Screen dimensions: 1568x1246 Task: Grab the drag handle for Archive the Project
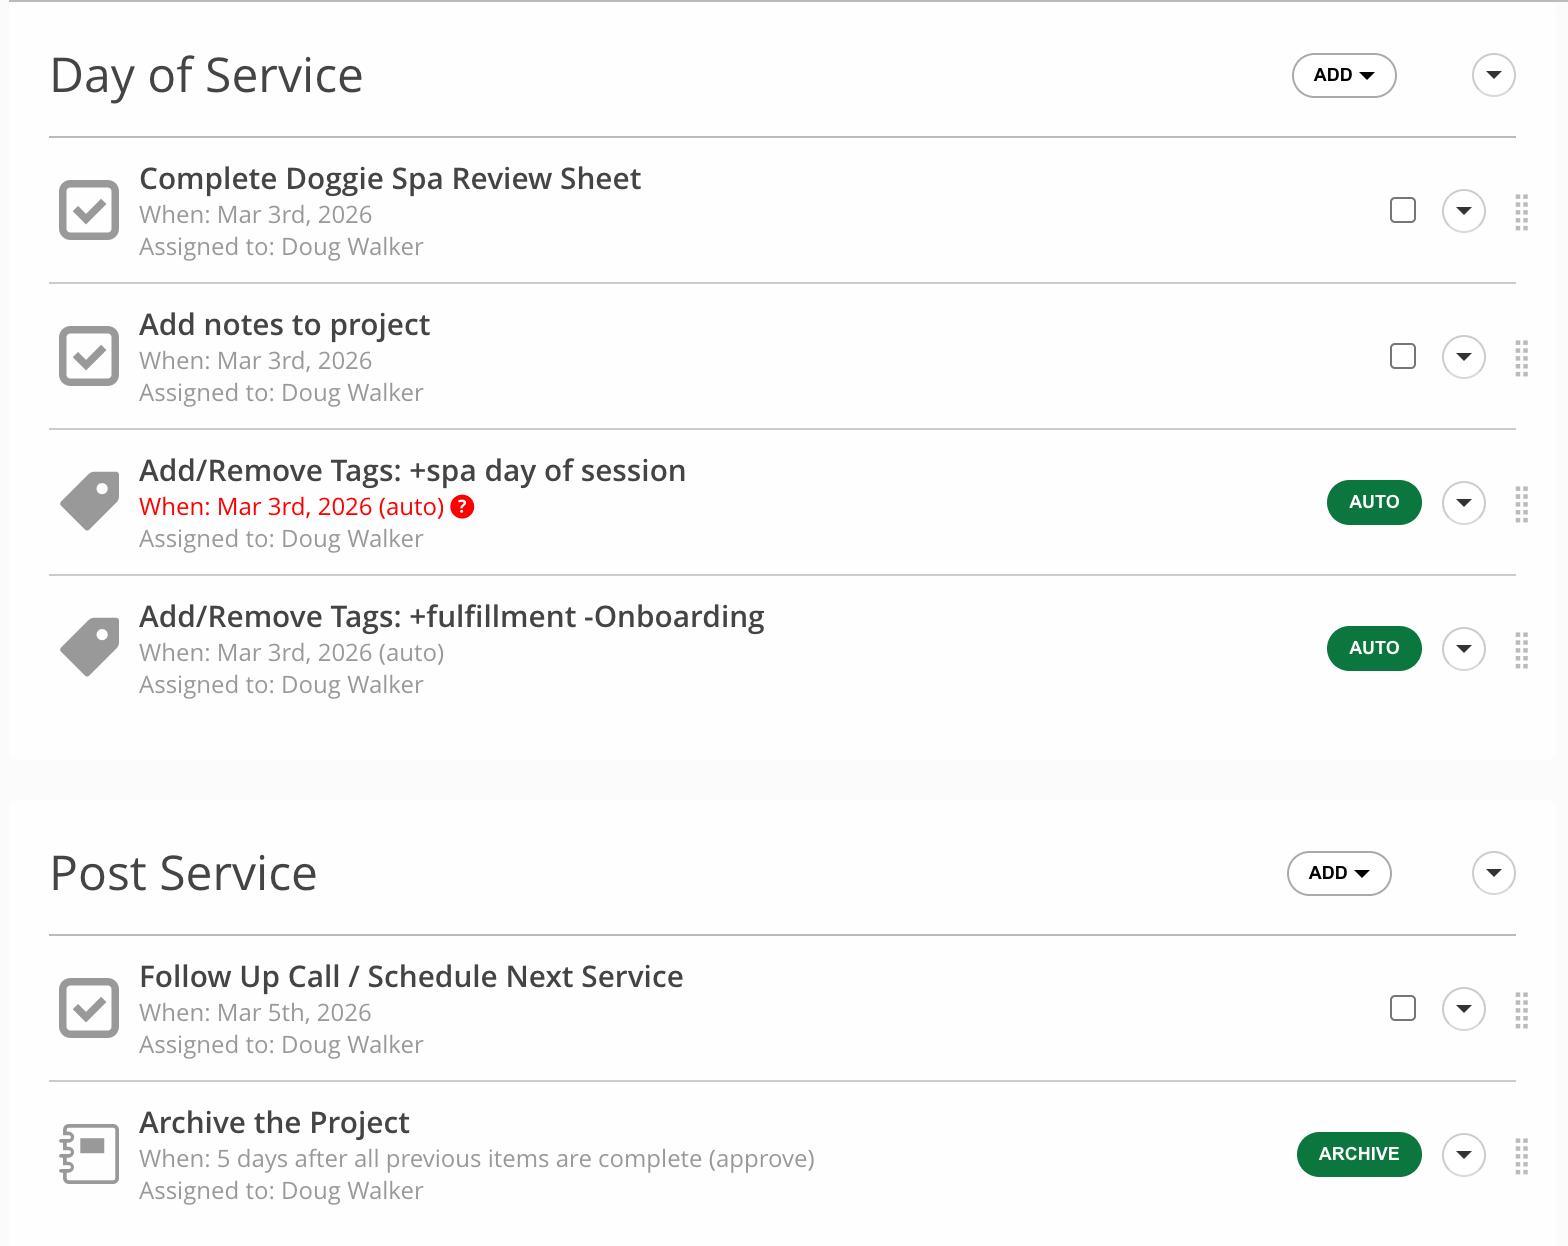coord(1521,1155)
